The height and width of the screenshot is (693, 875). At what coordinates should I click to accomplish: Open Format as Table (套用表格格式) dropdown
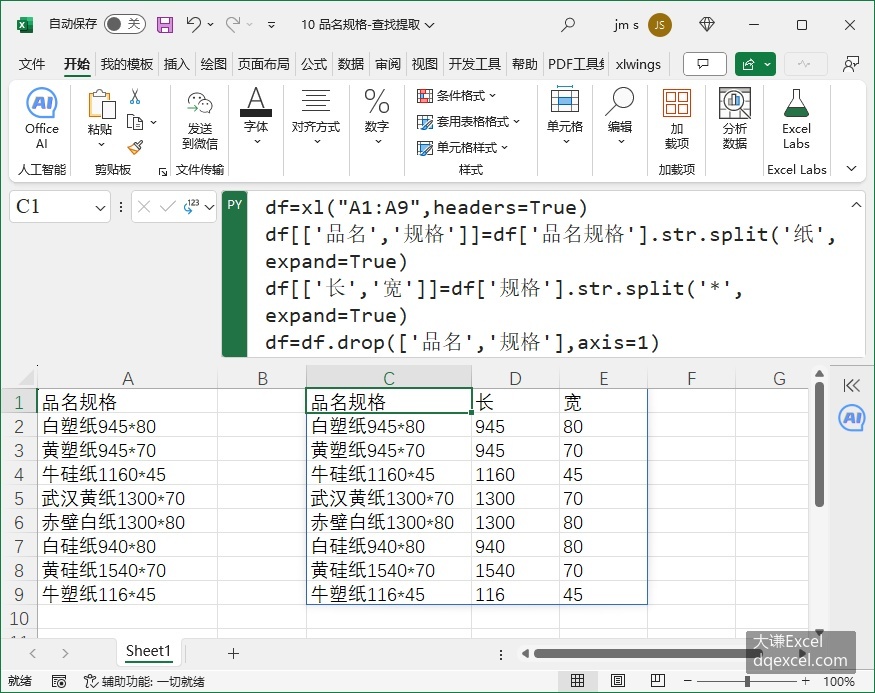pos(469,122)
